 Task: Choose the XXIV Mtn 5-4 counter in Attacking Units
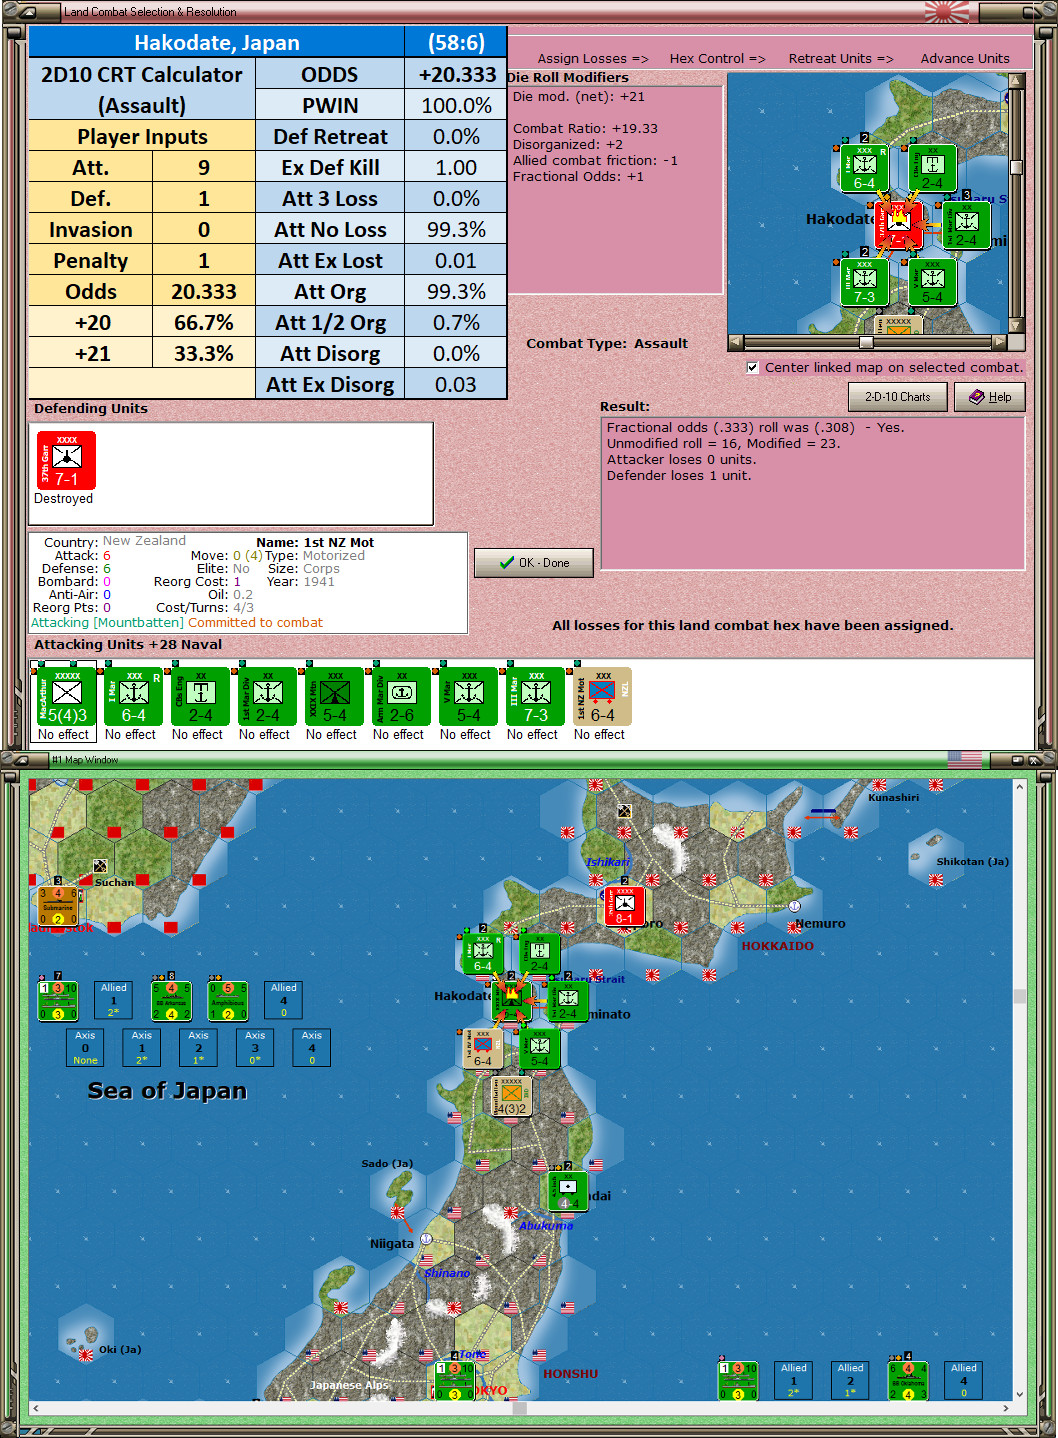coord(334,696)
